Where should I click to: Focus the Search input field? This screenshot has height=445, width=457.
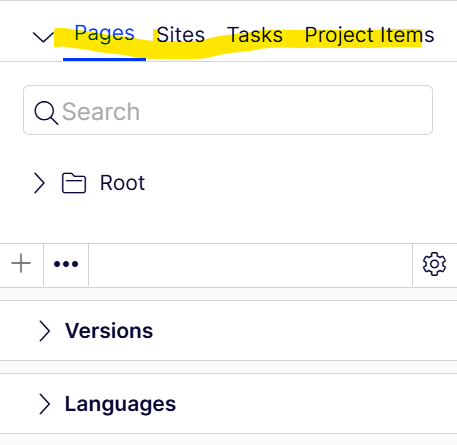[228, 110]
